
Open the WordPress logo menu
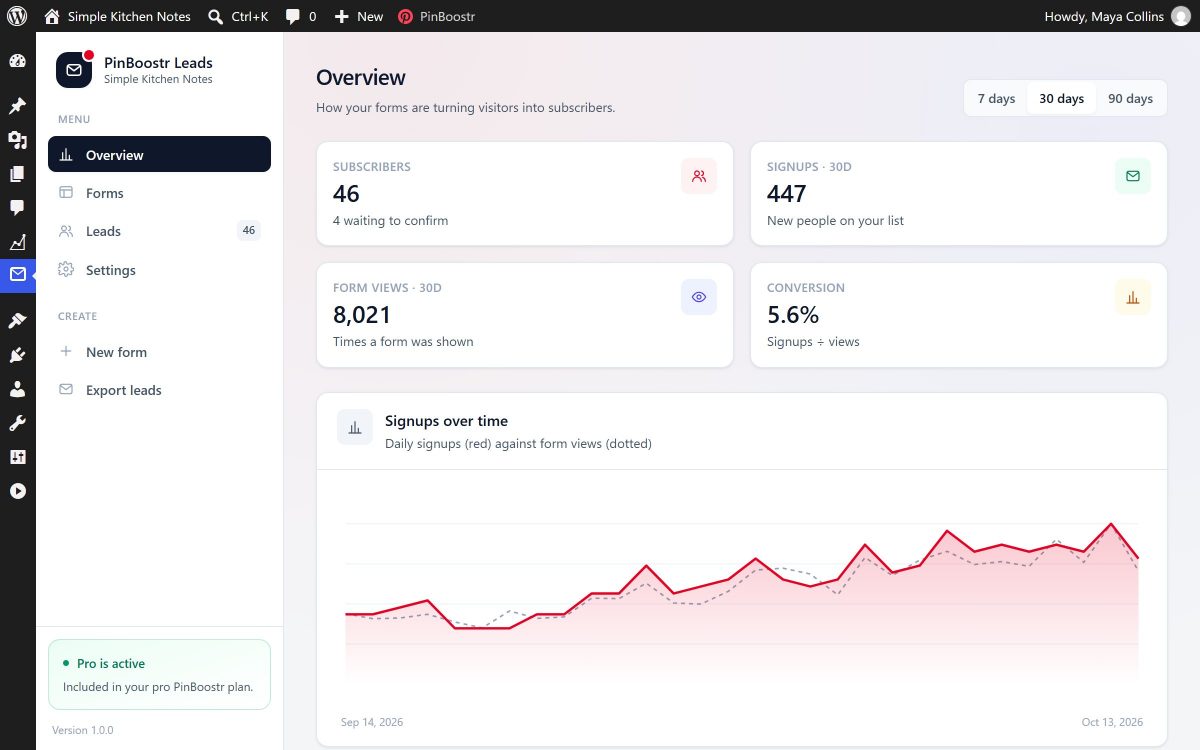click(x=17, y=16)
